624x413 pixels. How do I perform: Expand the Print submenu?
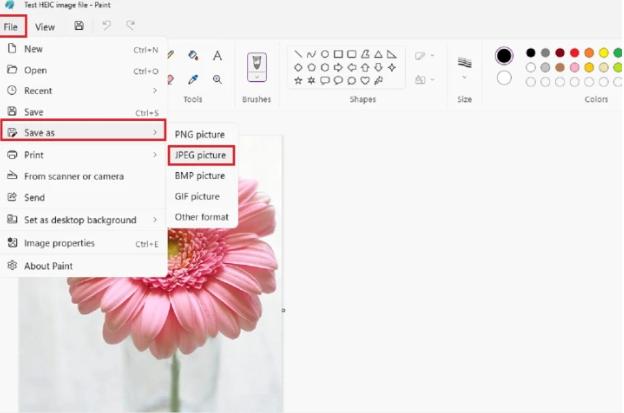[155, 155]
